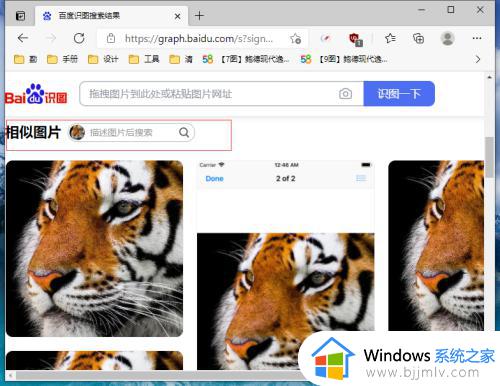Viewport: 500px width, 386px height.
Task: Open the first tiger similar image
Action: (x=94, y=249)
